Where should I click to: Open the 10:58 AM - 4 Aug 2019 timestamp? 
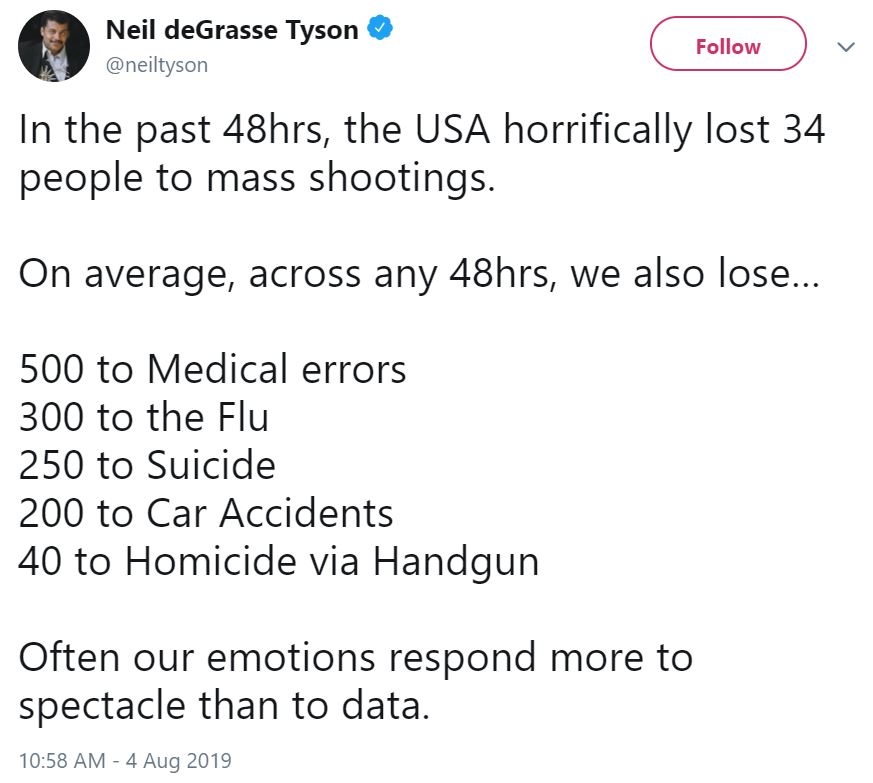tap(125, 760)
